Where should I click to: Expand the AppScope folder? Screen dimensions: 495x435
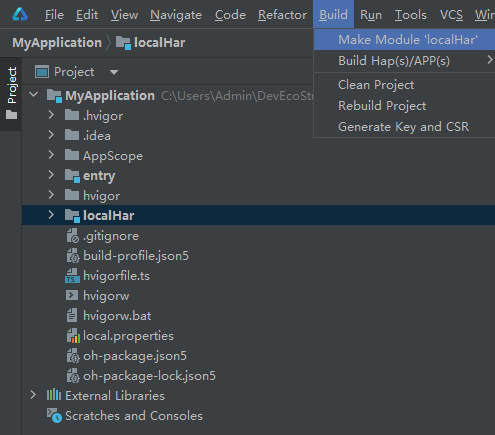point(51,155)
